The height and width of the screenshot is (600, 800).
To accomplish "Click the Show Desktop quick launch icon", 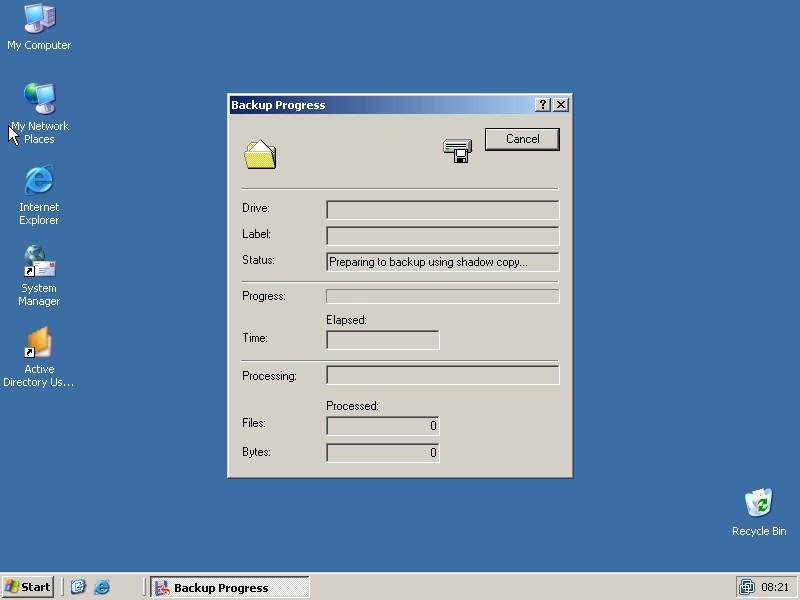I will coord(78,587).
